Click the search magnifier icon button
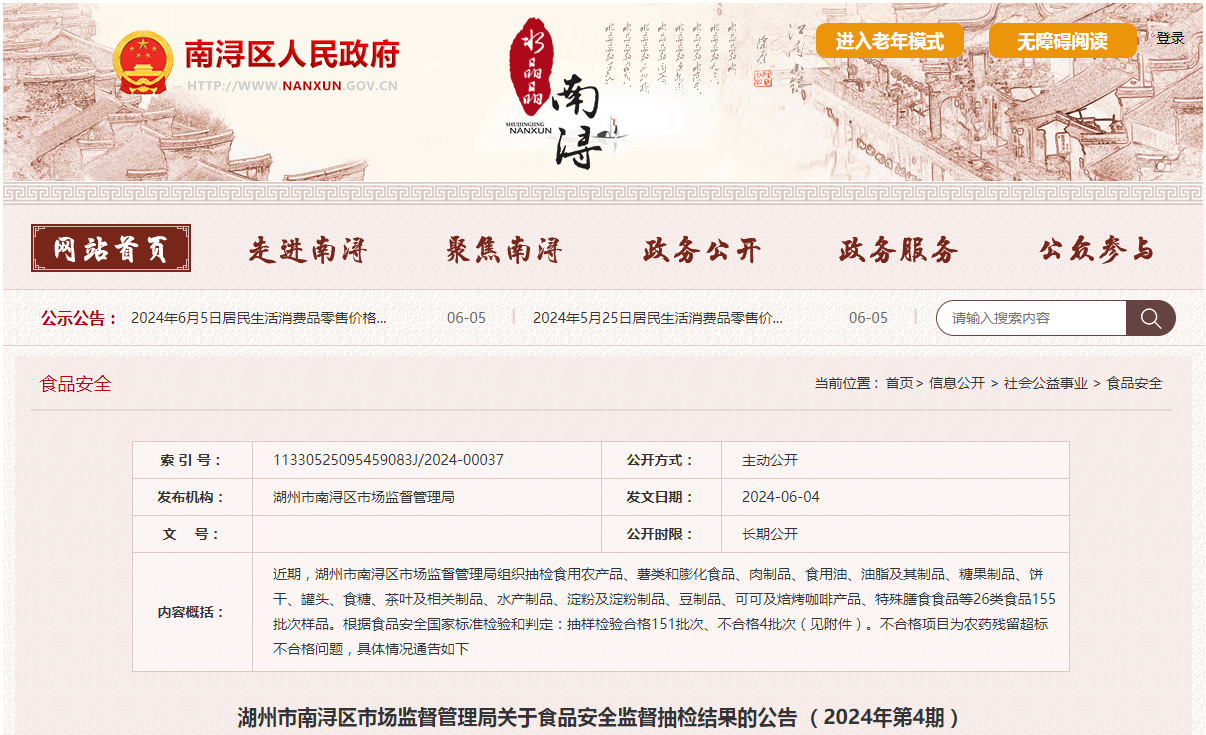This screenshot has height=735, width=1206. point(1151,318)
